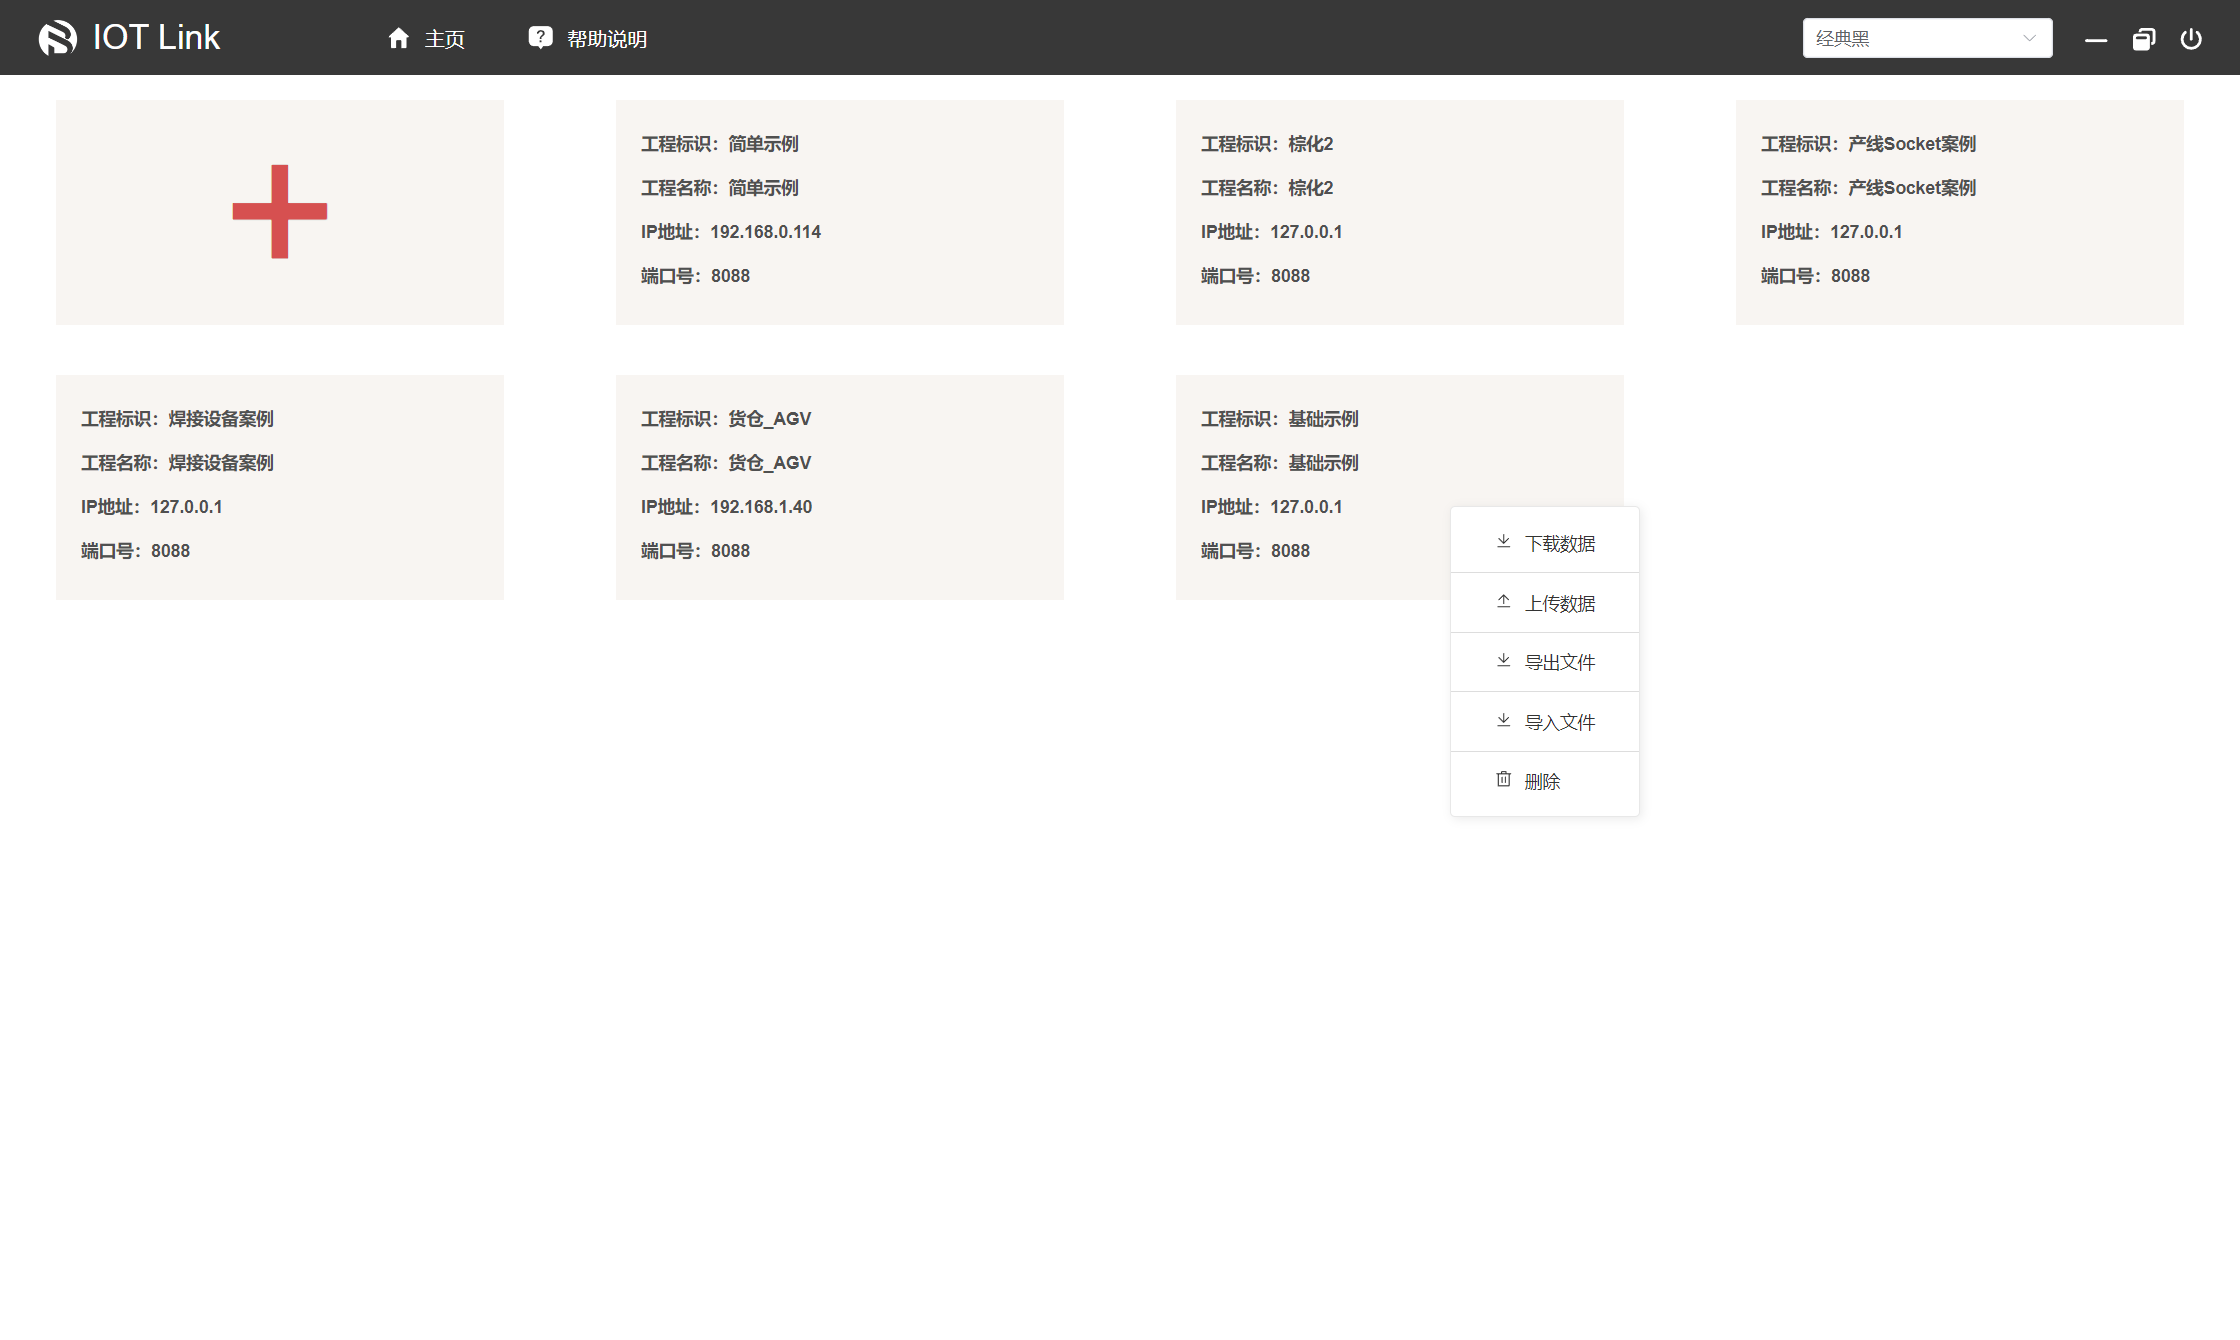The image size is (2240, 1340).
Task: Go to 主页 in the top navigation
Action: [426, 38]
